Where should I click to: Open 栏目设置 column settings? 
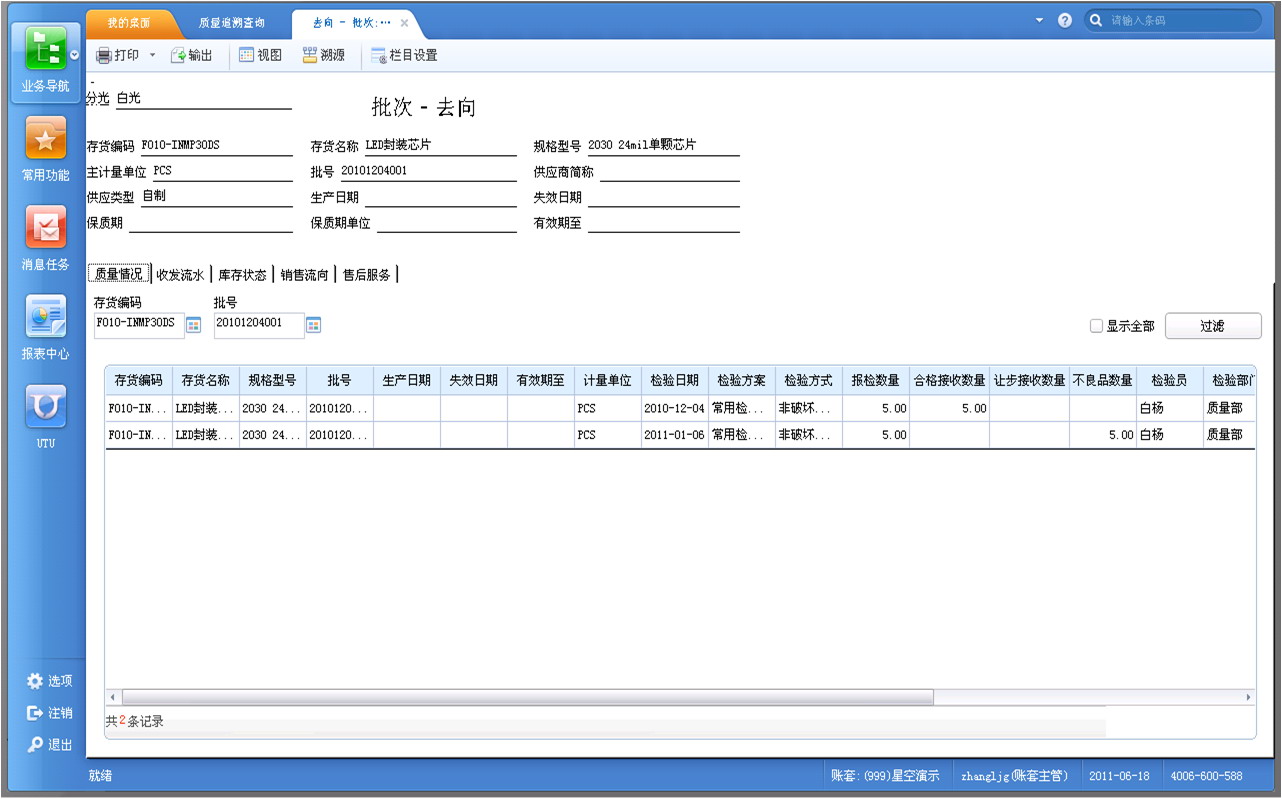404,55
